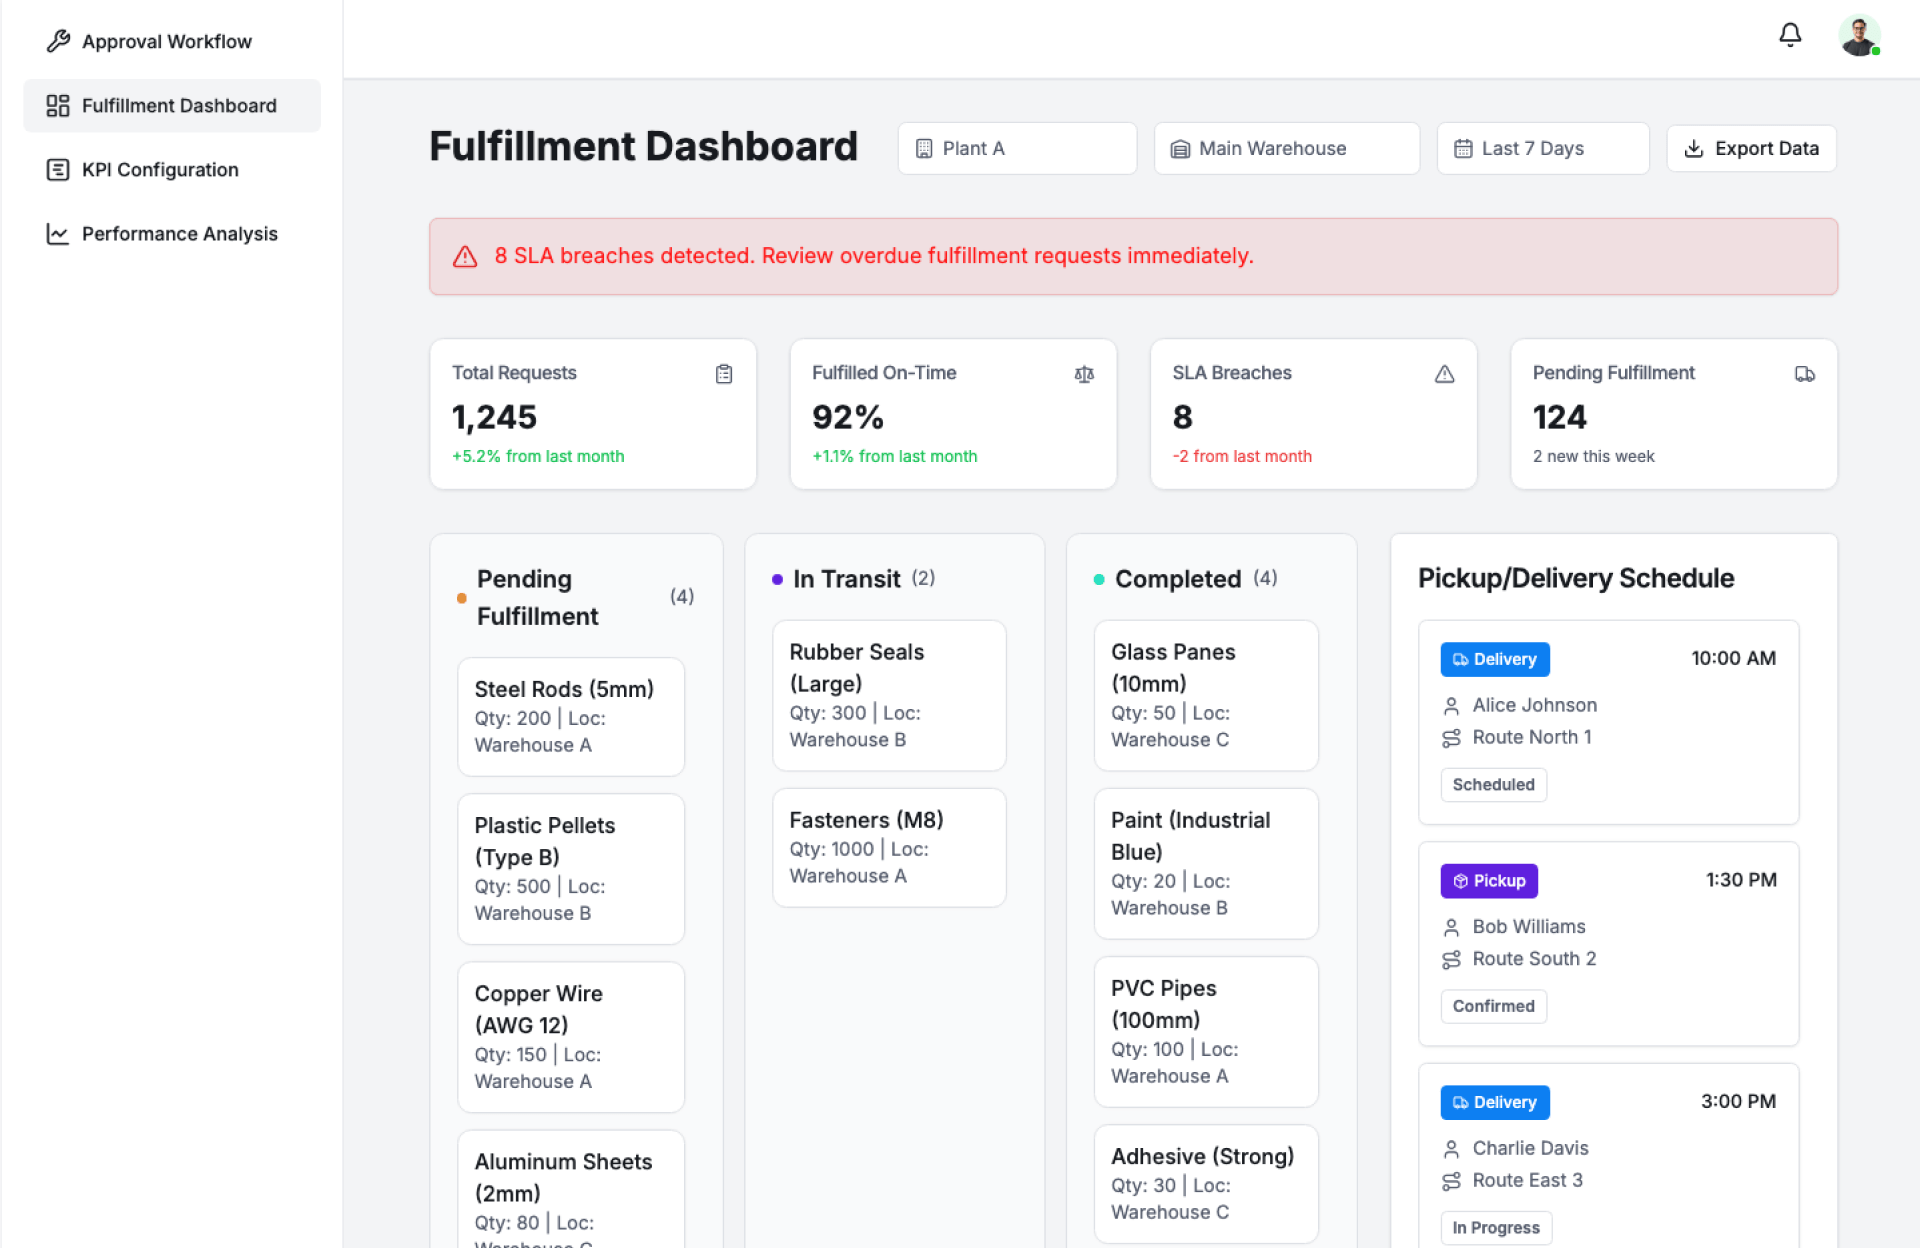Click the Approval Workflow wrench icon
The image size is (1920, 1248).
[58, 41]
